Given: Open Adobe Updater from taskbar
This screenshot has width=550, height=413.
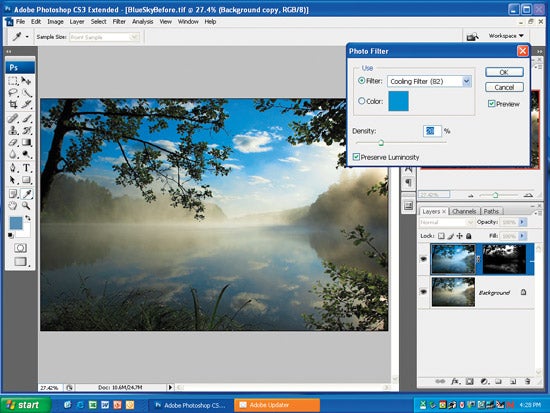Looking at the screenshot, I should point(277,405).
